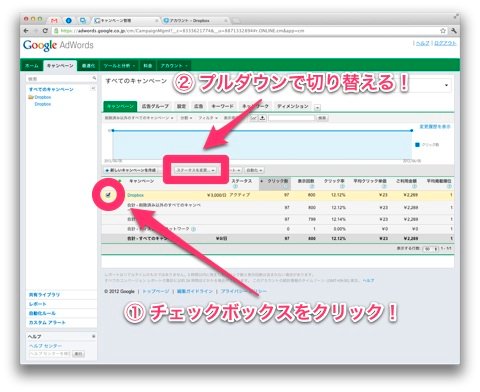Screen dimensions: 480x392
Task: Open the カスタム アラート link
Action: pyautogui.click(x=47, y=323)
